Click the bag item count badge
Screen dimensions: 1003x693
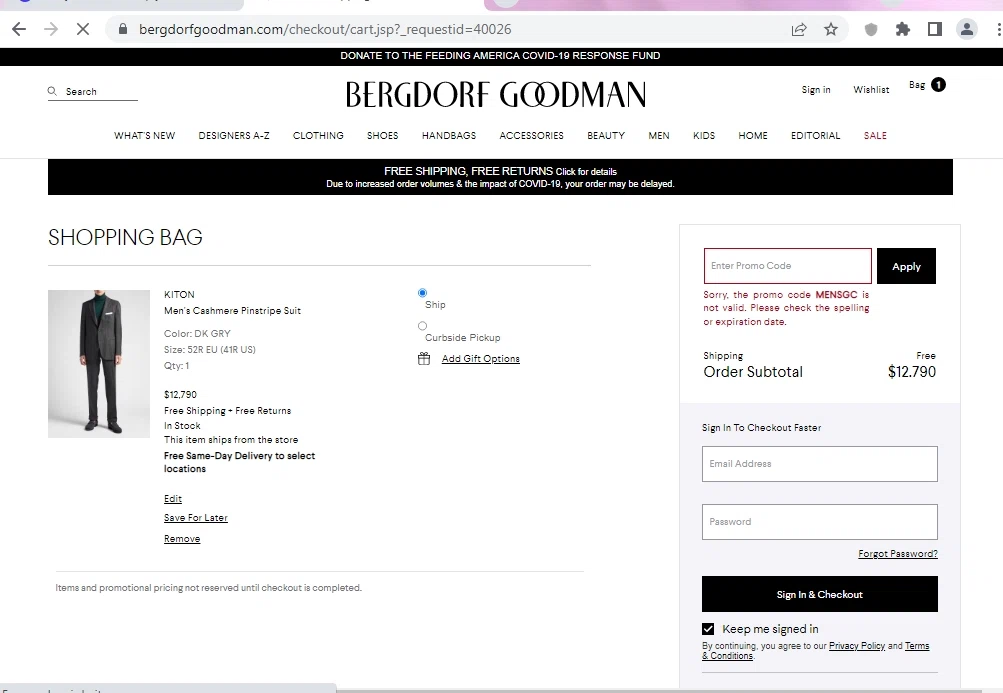click(938, 84)
